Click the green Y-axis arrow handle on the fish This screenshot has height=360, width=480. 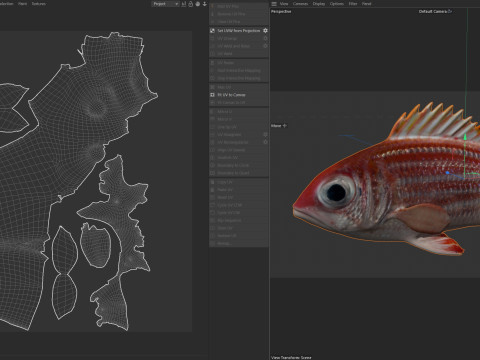click(x=465, y=136)
